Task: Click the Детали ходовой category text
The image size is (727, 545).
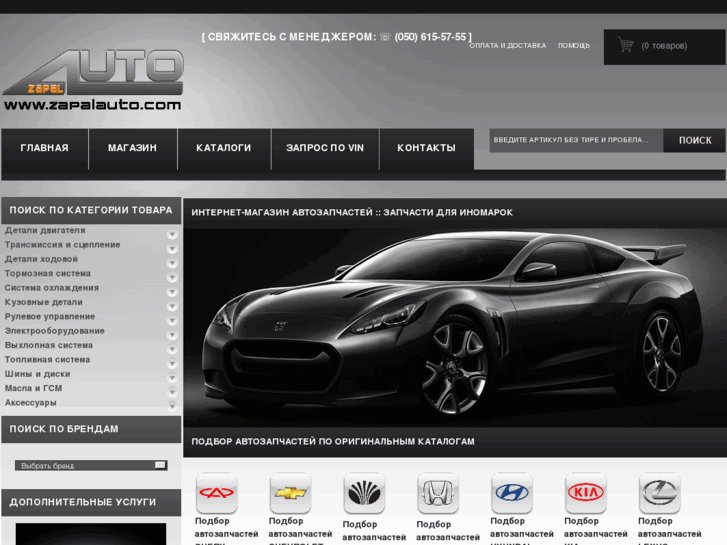Action: click(x=41, y=259)
